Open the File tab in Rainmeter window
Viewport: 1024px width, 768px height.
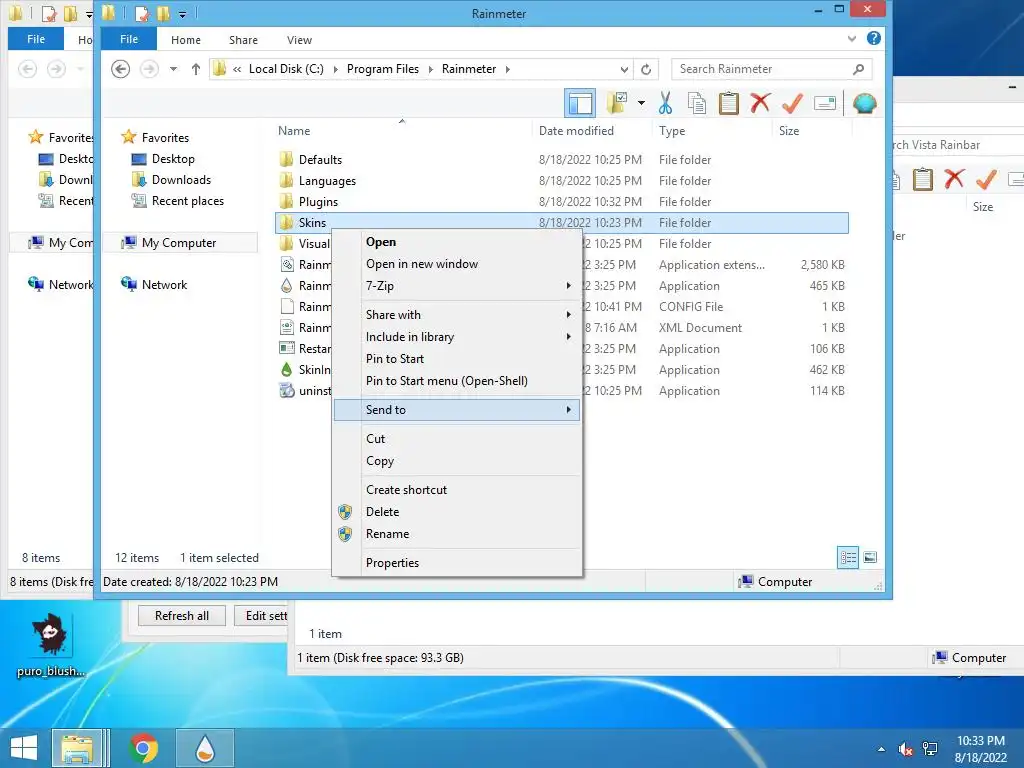(129, 39)
